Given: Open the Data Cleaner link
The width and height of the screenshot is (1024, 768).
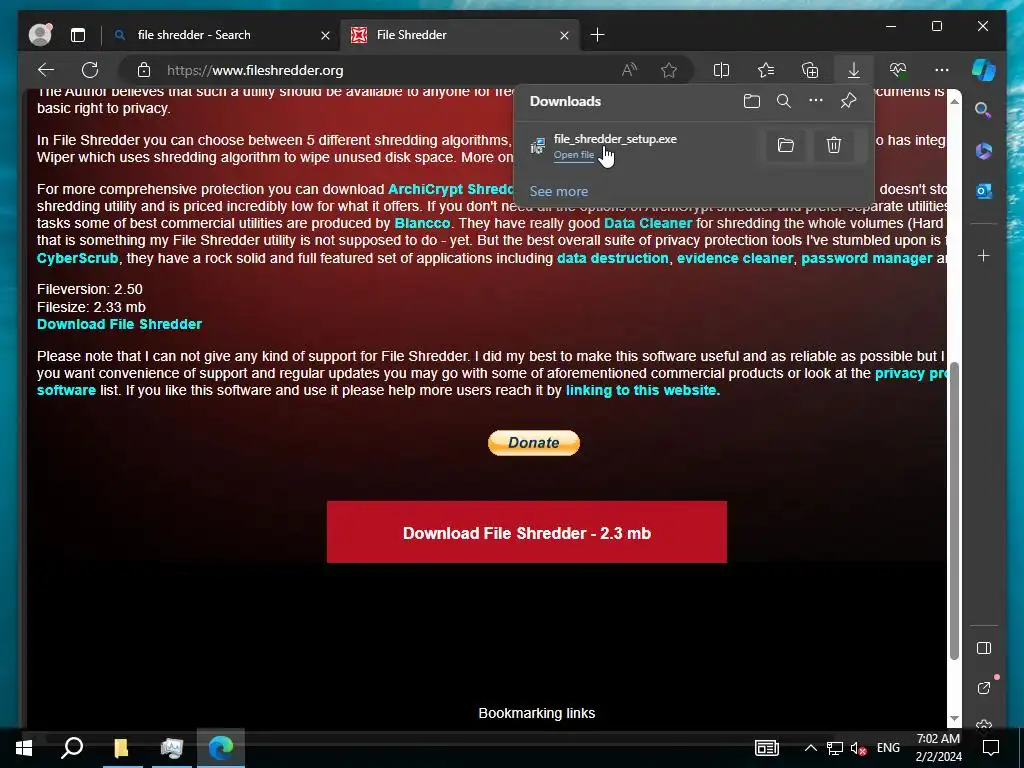Looking at the screenshot, I should pyautogui.click(x=647, y=223).
